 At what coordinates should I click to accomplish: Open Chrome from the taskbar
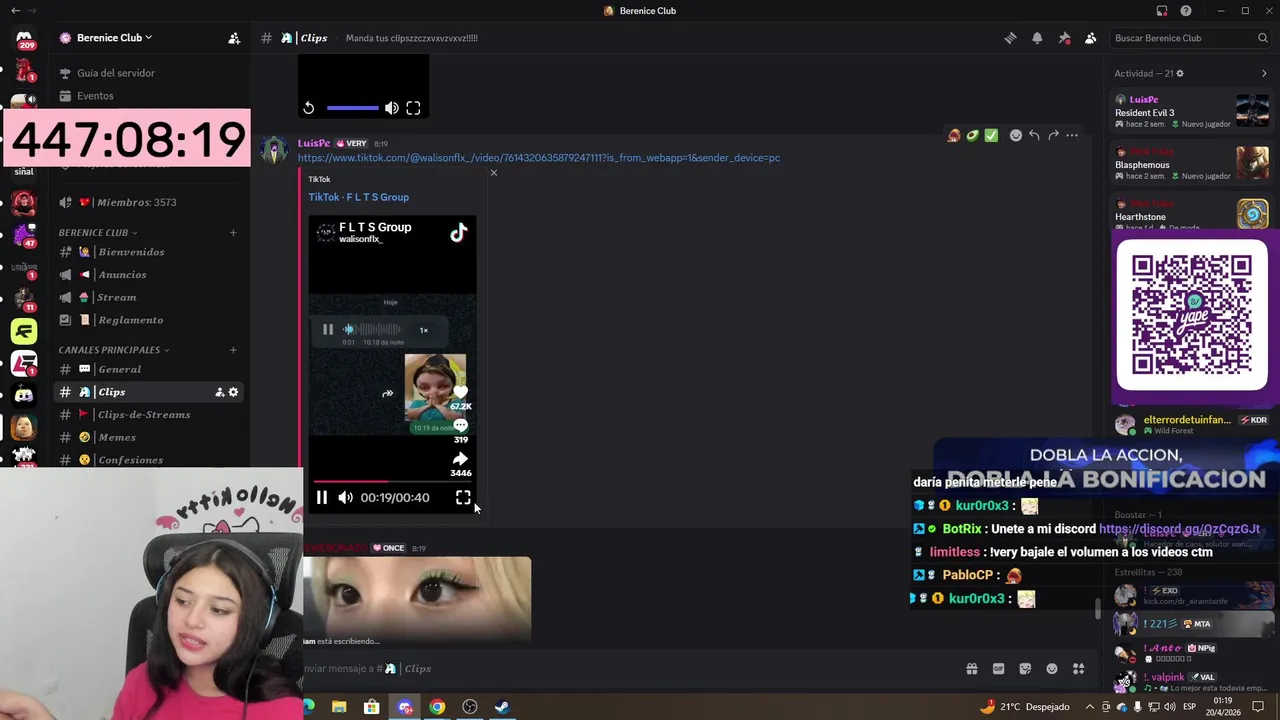coord(437,707)
